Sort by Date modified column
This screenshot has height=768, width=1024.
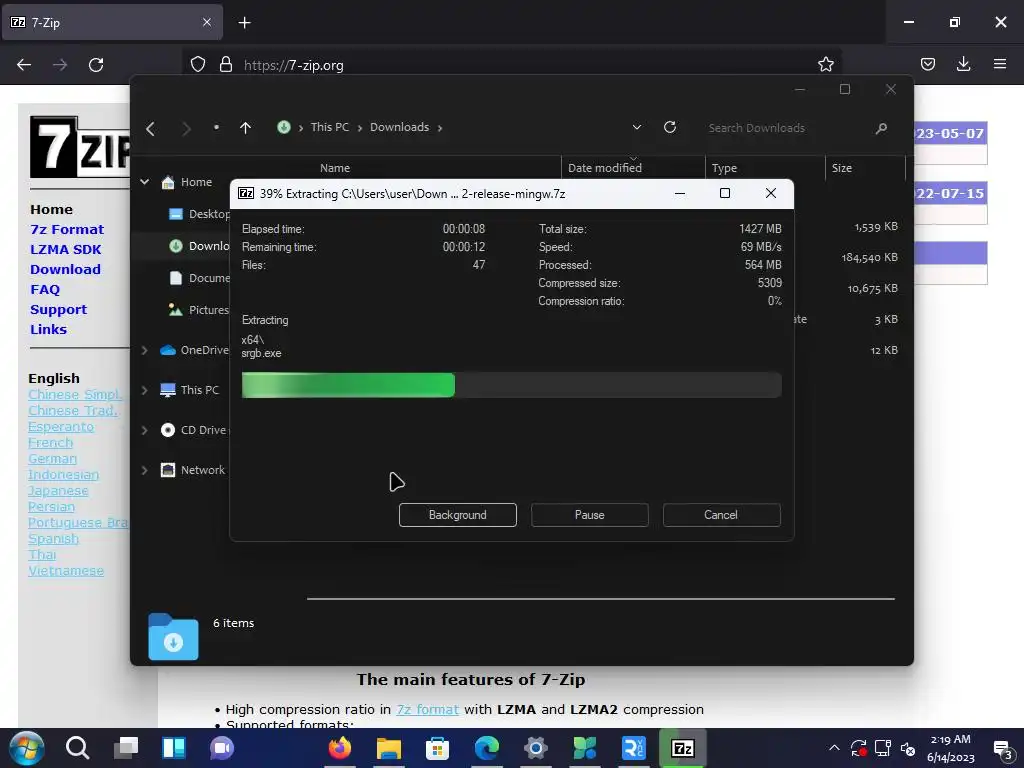[x=605, y=168]
